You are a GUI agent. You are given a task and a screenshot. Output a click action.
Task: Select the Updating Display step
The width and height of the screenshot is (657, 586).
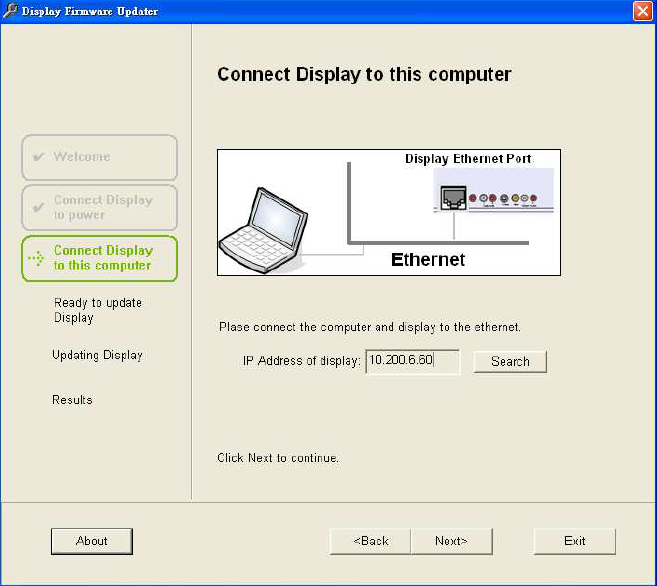pos(97,355)
